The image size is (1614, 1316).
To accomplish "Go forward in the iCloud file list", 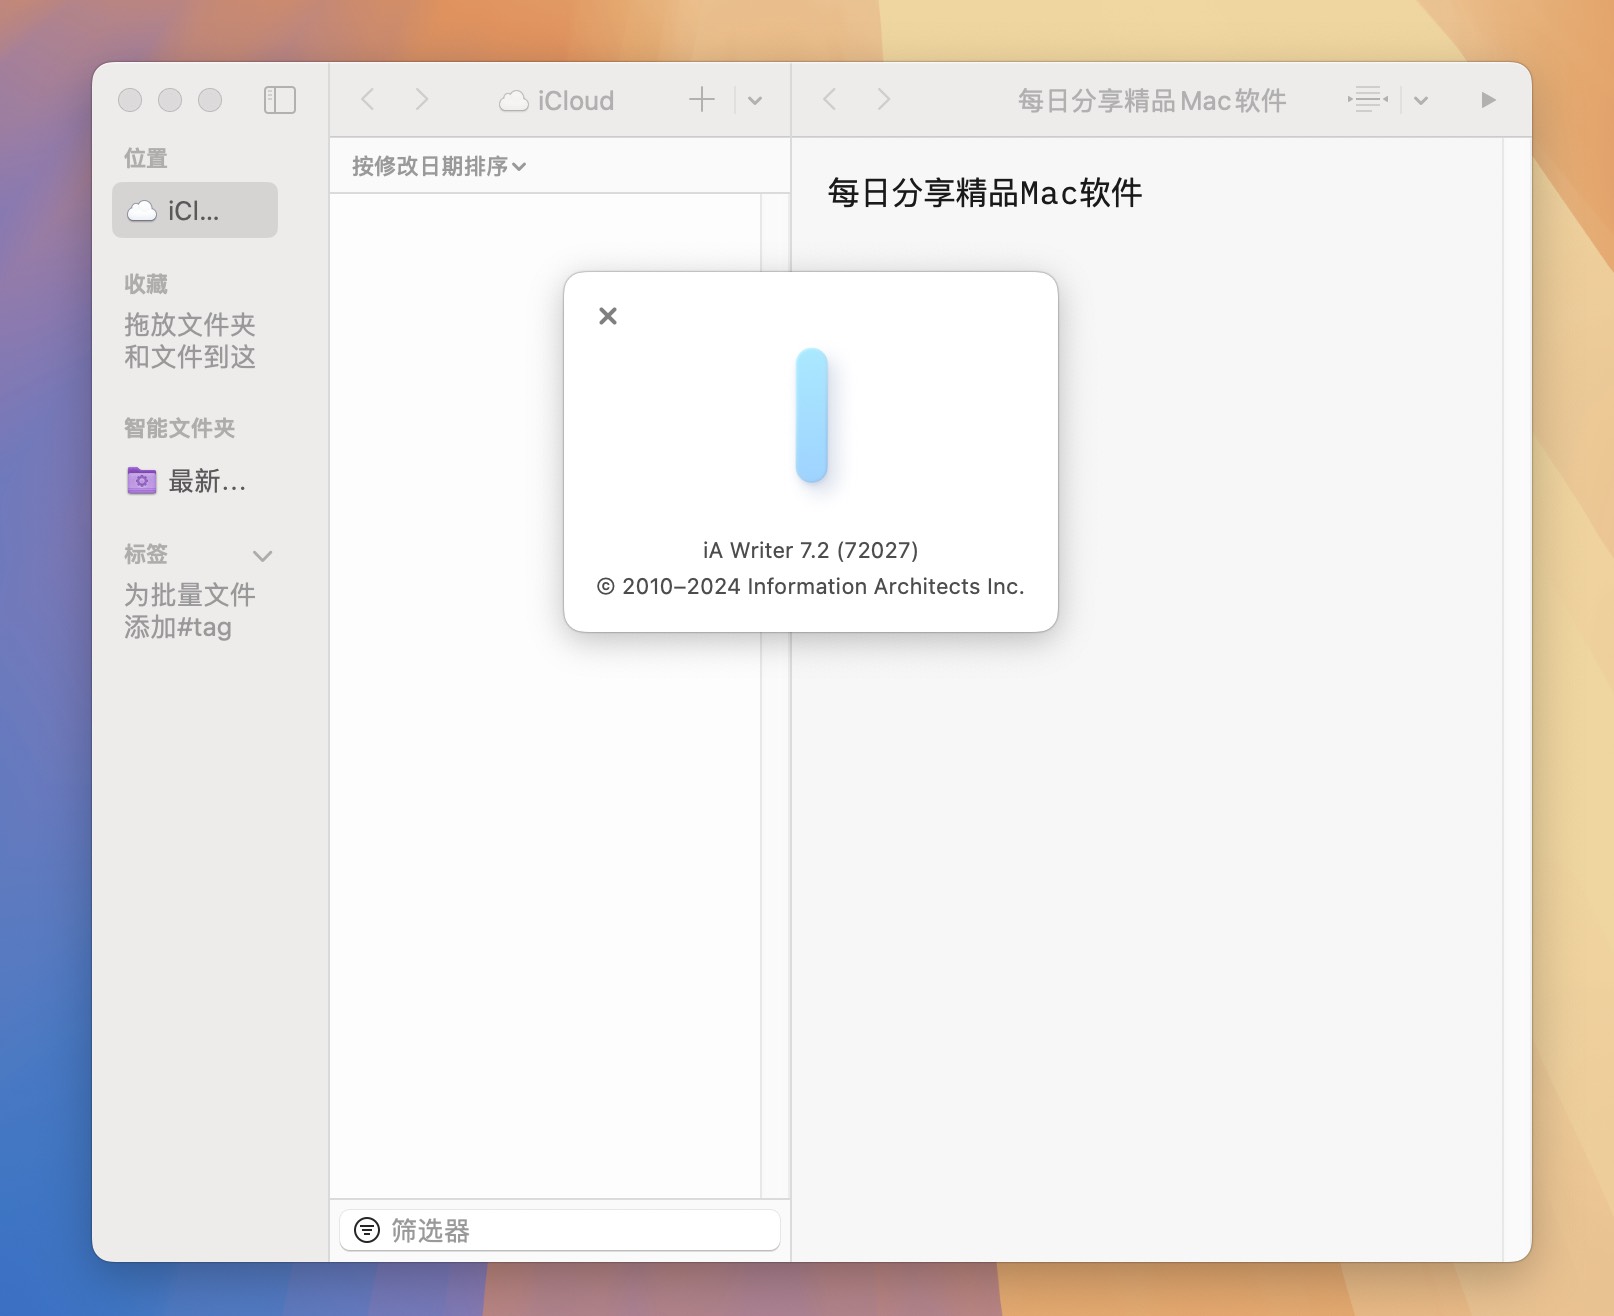I will tap(422, 99).
